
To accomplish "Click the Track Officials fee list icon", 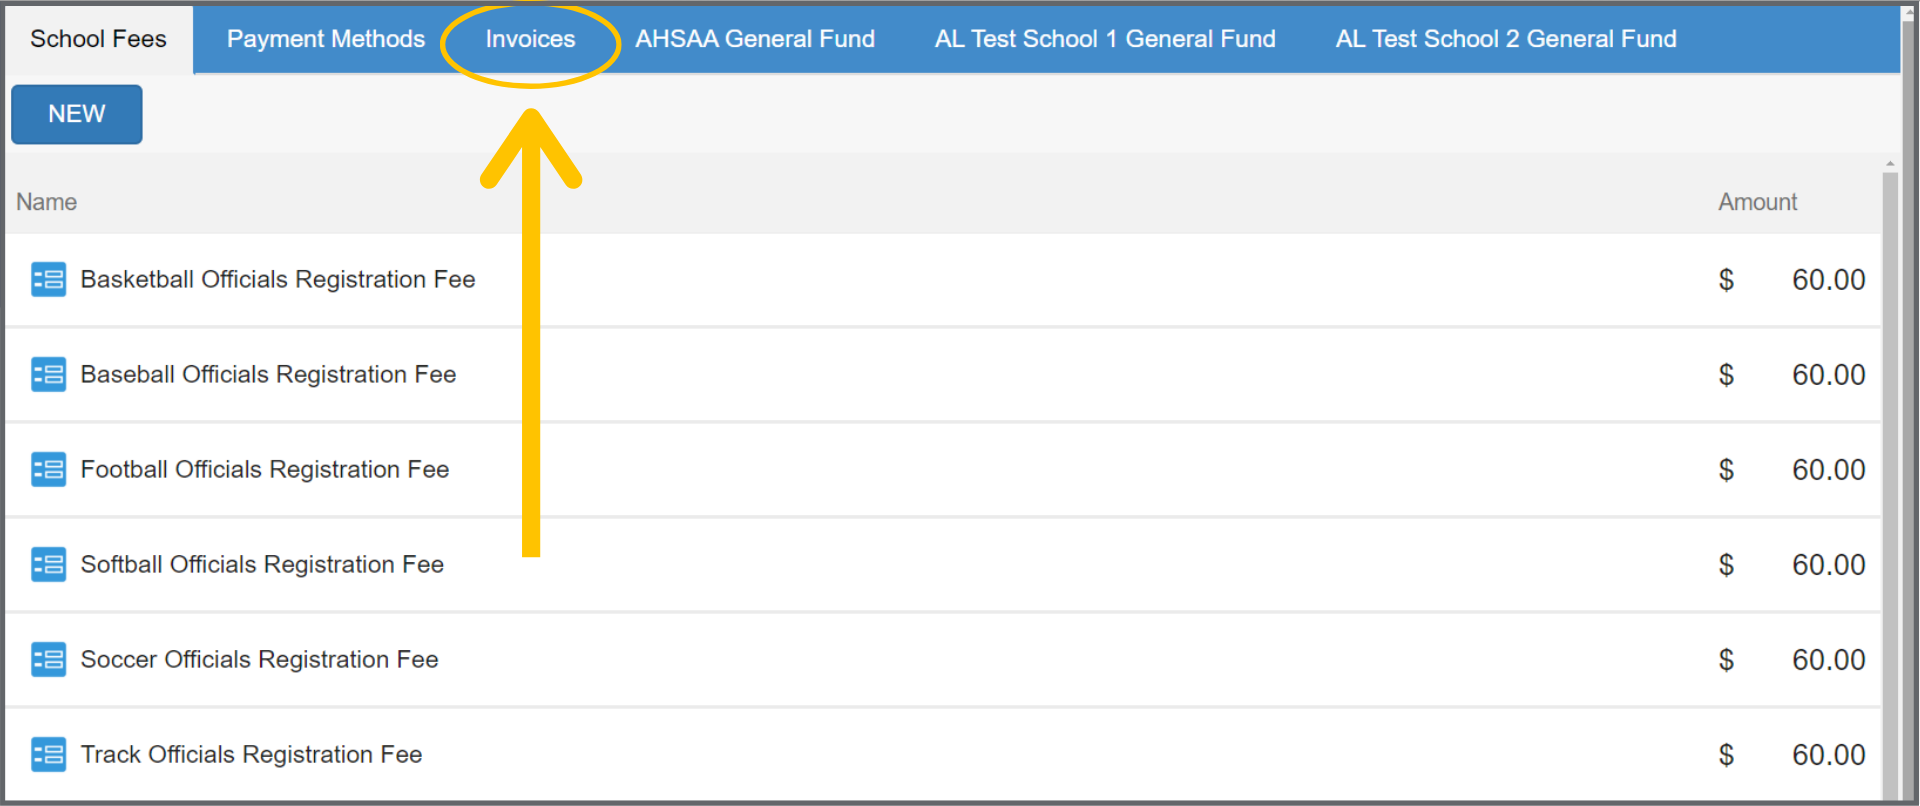I will pyautogui.click(x=48, y=755).
